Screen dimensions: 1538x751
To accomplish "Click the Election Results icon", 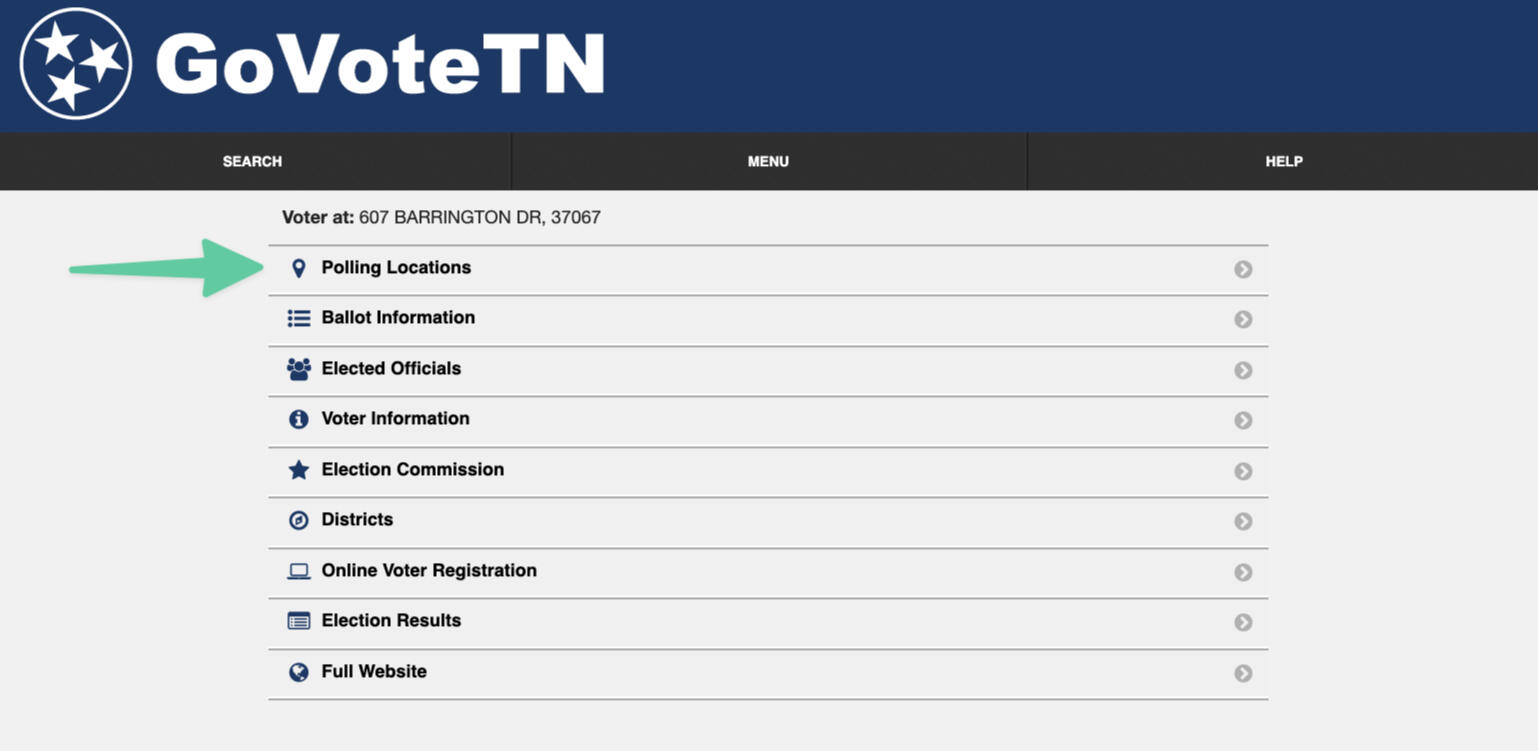I will (x=298, y=621).
